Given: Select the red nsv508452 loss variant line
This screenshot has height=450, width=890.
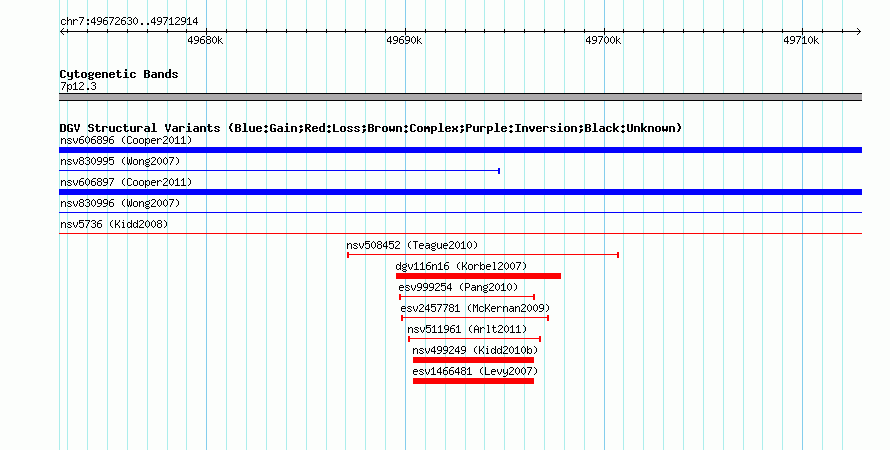Looking at the screenshot, I should tap(483, 255).
